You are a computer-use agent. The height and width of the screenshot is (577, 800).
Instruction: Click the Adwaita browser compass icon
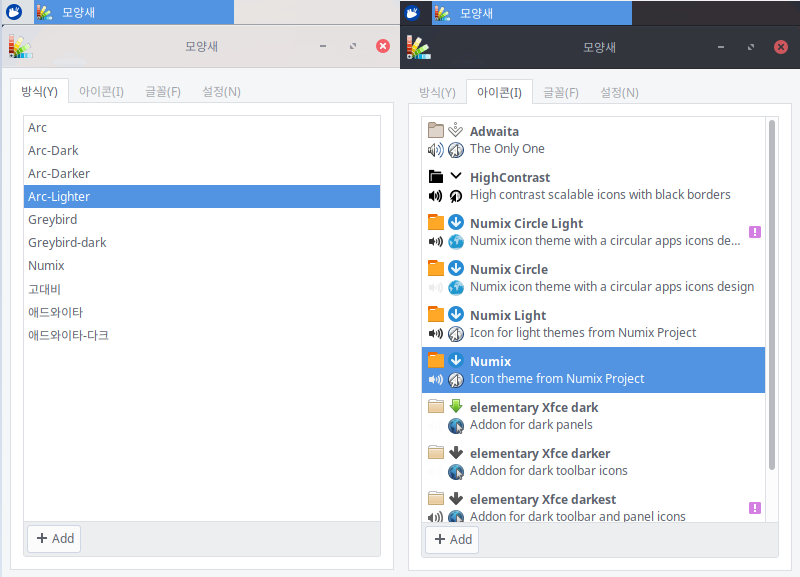456,150
